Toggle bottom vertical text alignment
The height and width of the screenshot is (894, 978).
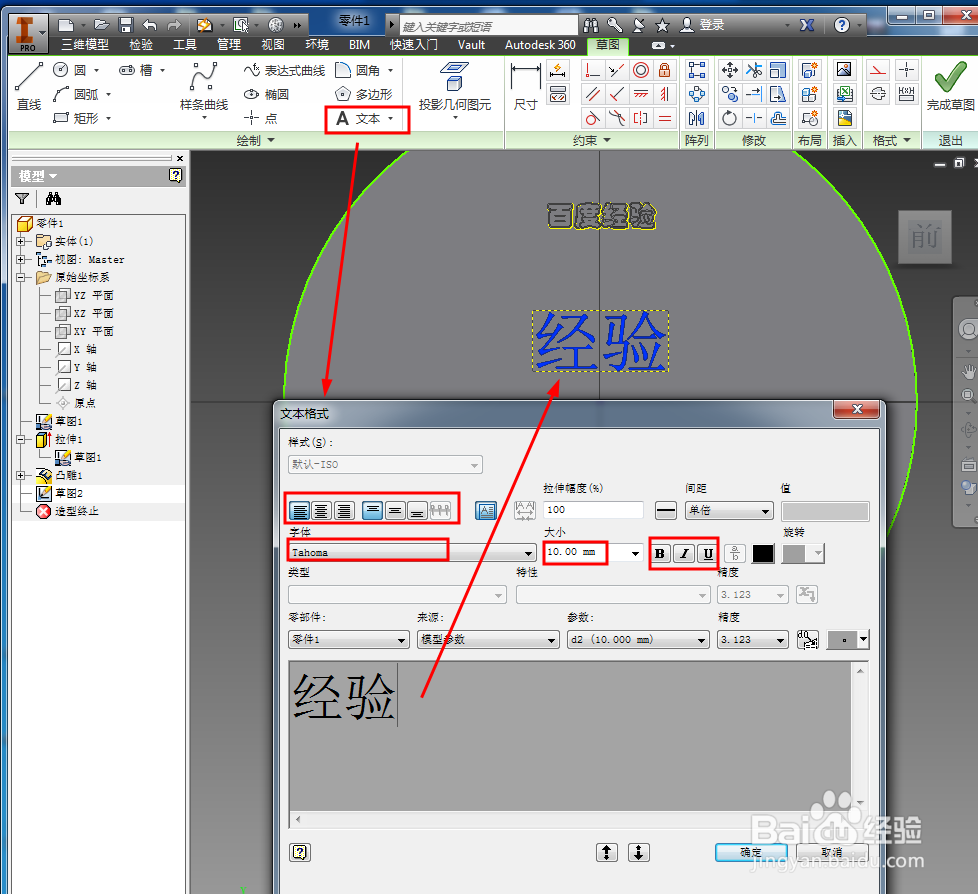tap(417, 511)
